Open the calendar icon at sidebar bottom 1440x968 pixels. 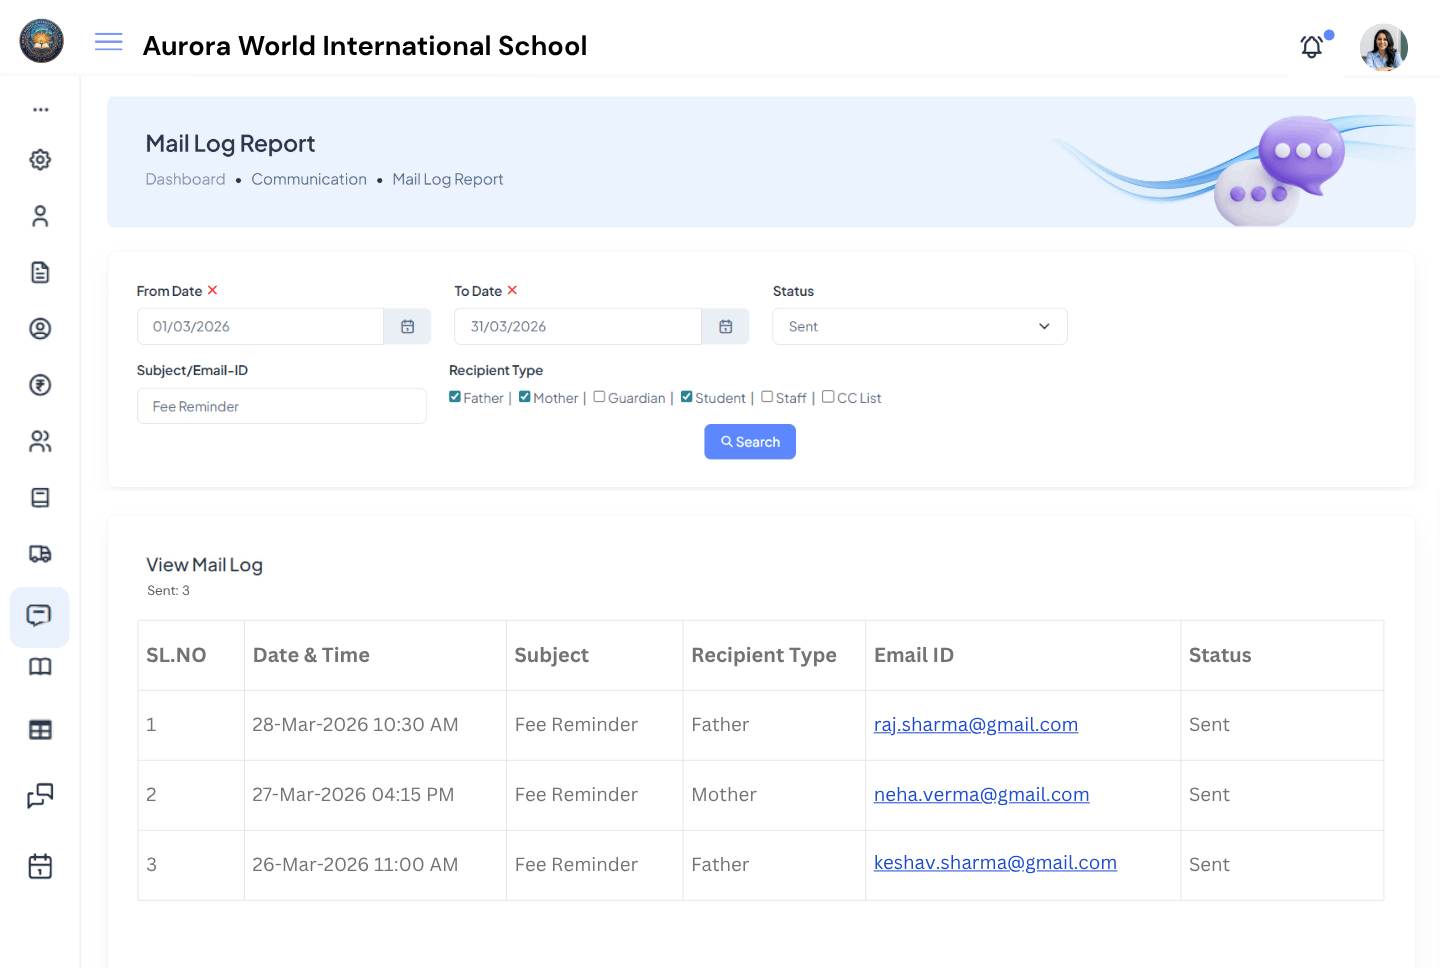click(40, 866)
